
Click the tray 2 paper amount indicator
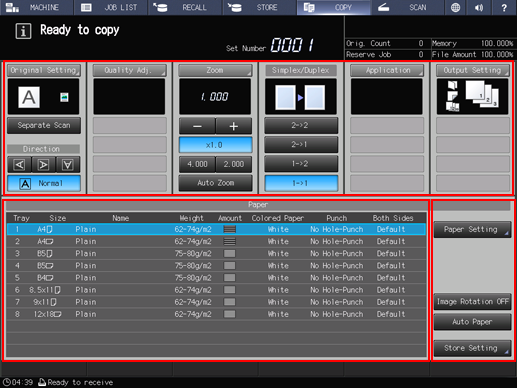[230, 241]
